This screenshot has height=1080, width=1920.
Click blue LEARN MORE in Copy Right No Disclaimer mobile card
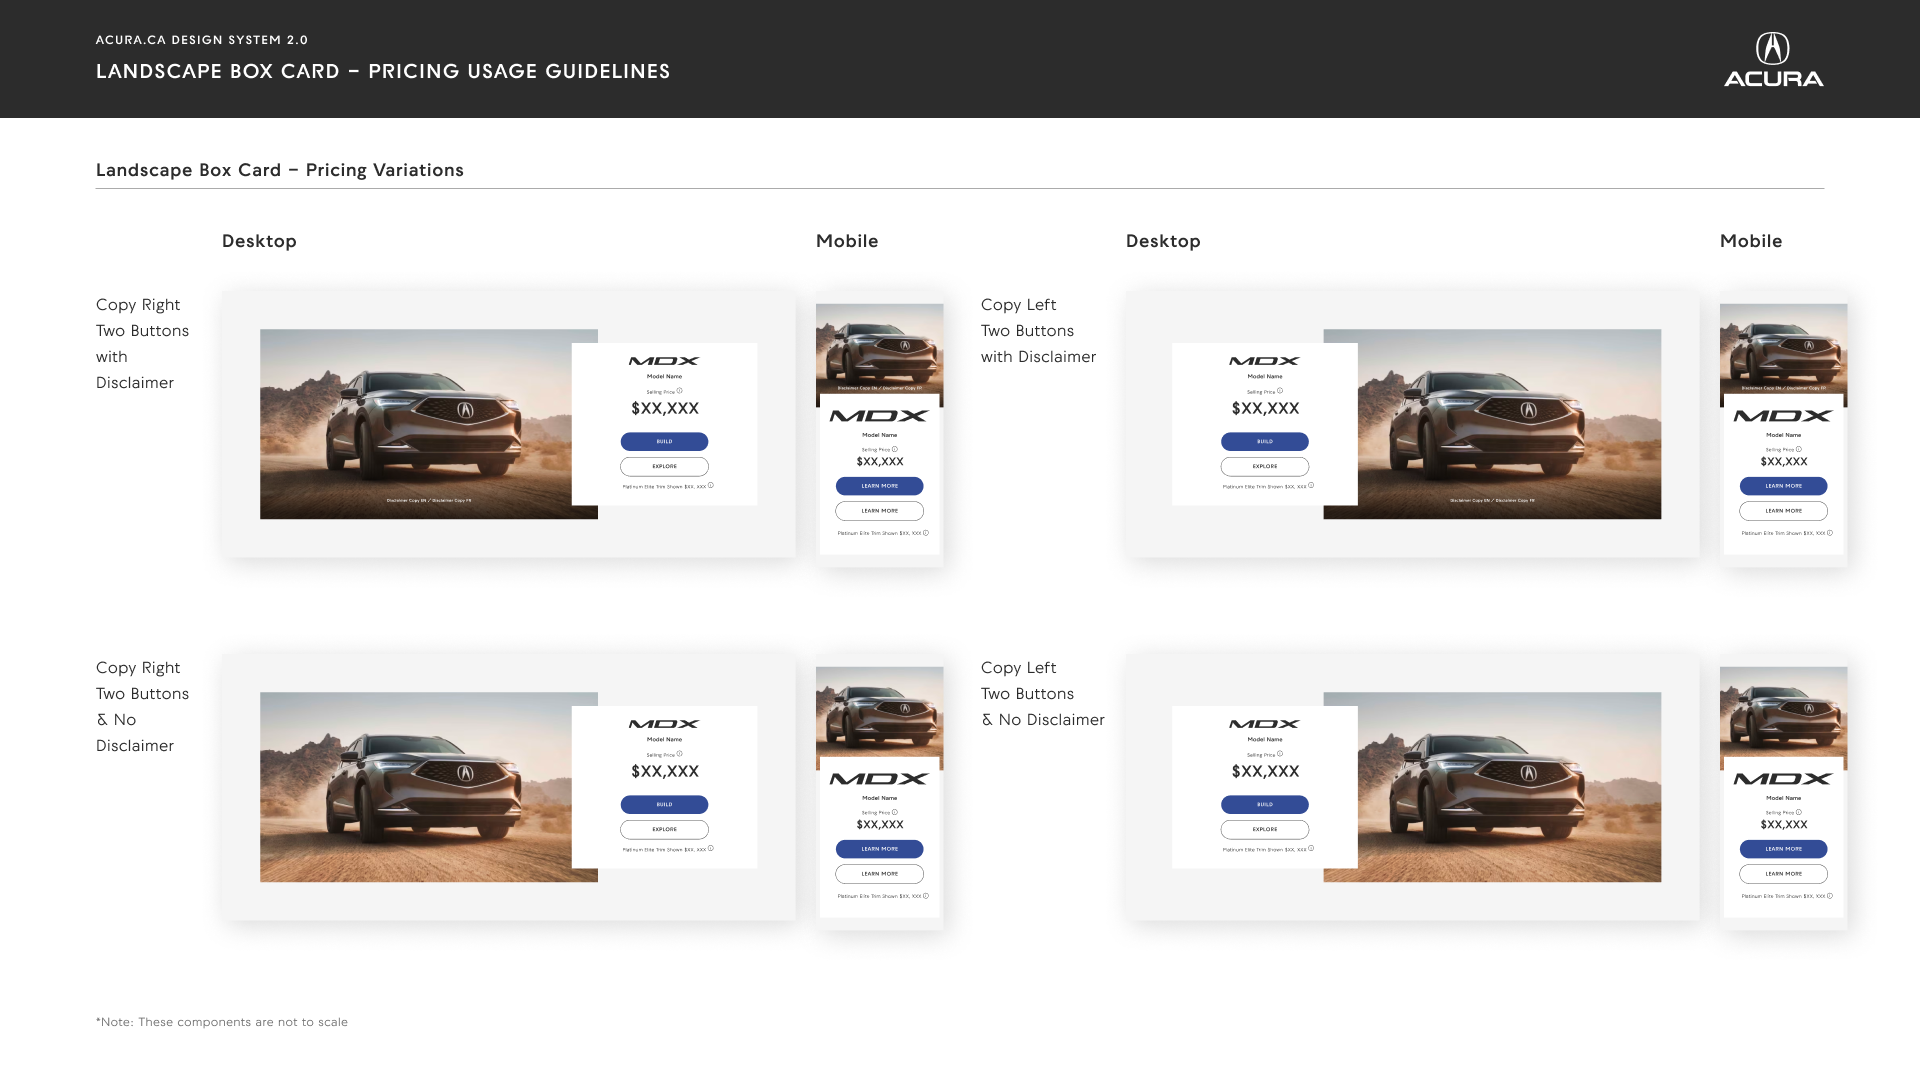[x=880, y=849]
